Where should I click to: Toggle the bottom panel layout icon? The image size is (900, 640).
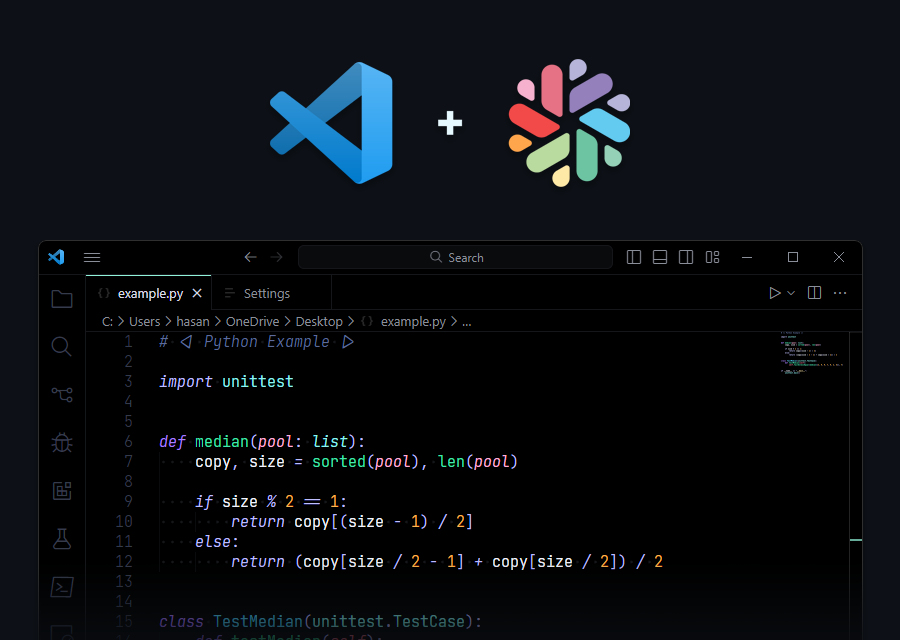click(x=660, y=257)
